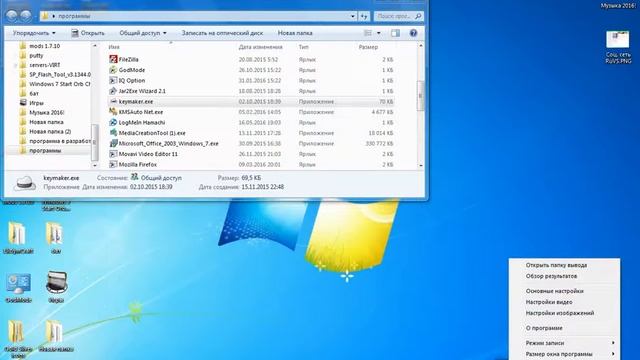The height and width of the screenshot is (360, 640).
Task: Open Настройки изображений menu item
Action: click(560, 313)
